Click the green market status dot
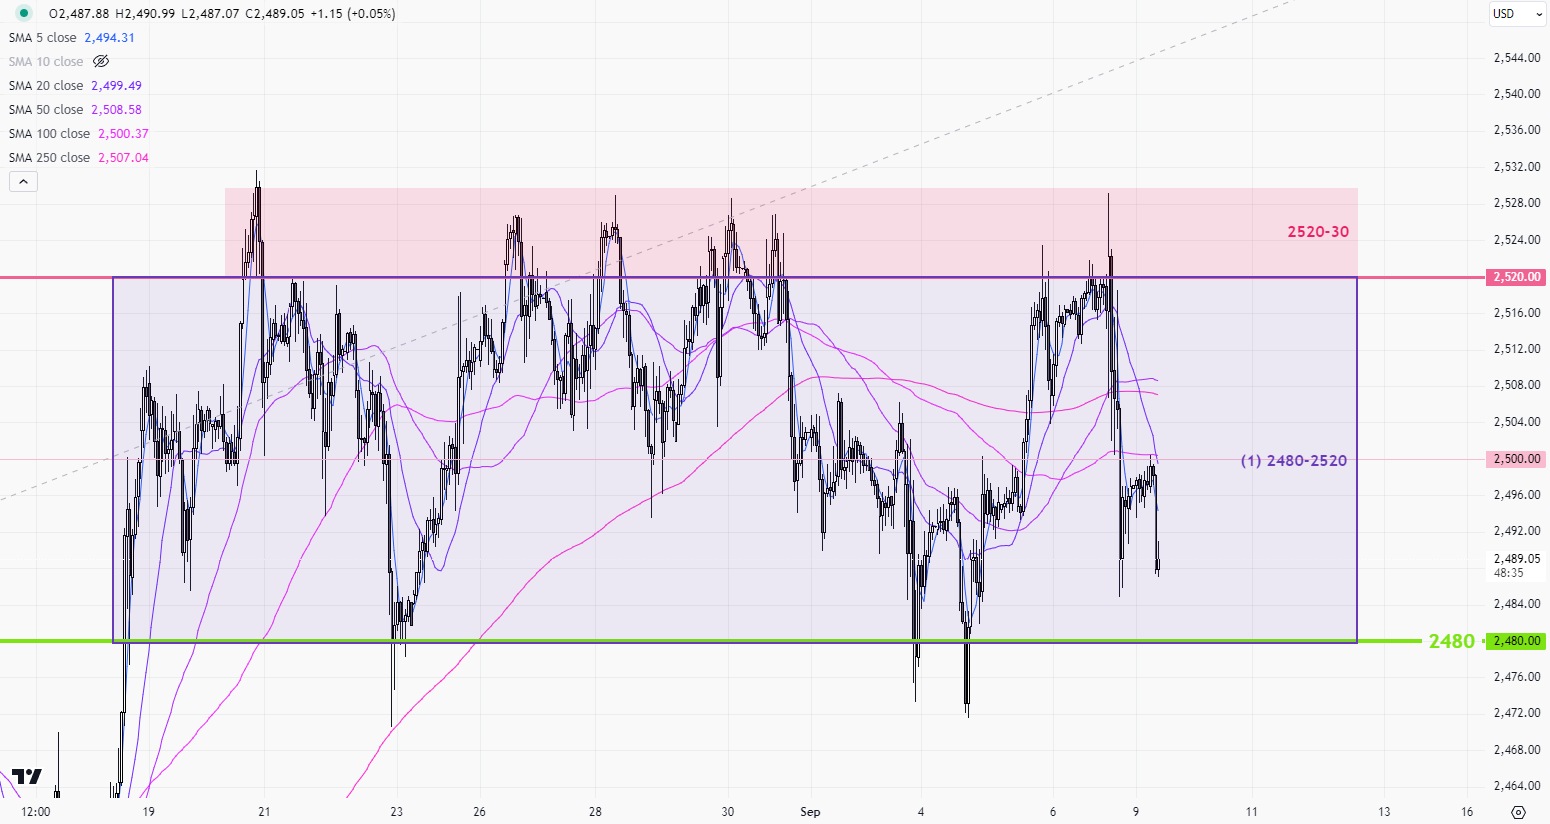Viewport: 1550px width, 824px height. pos(23,13)
